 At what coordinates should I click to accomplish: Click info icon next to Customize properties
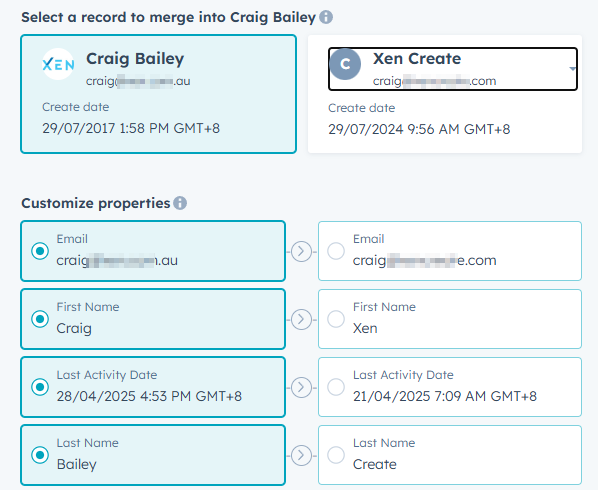point(180,203)
